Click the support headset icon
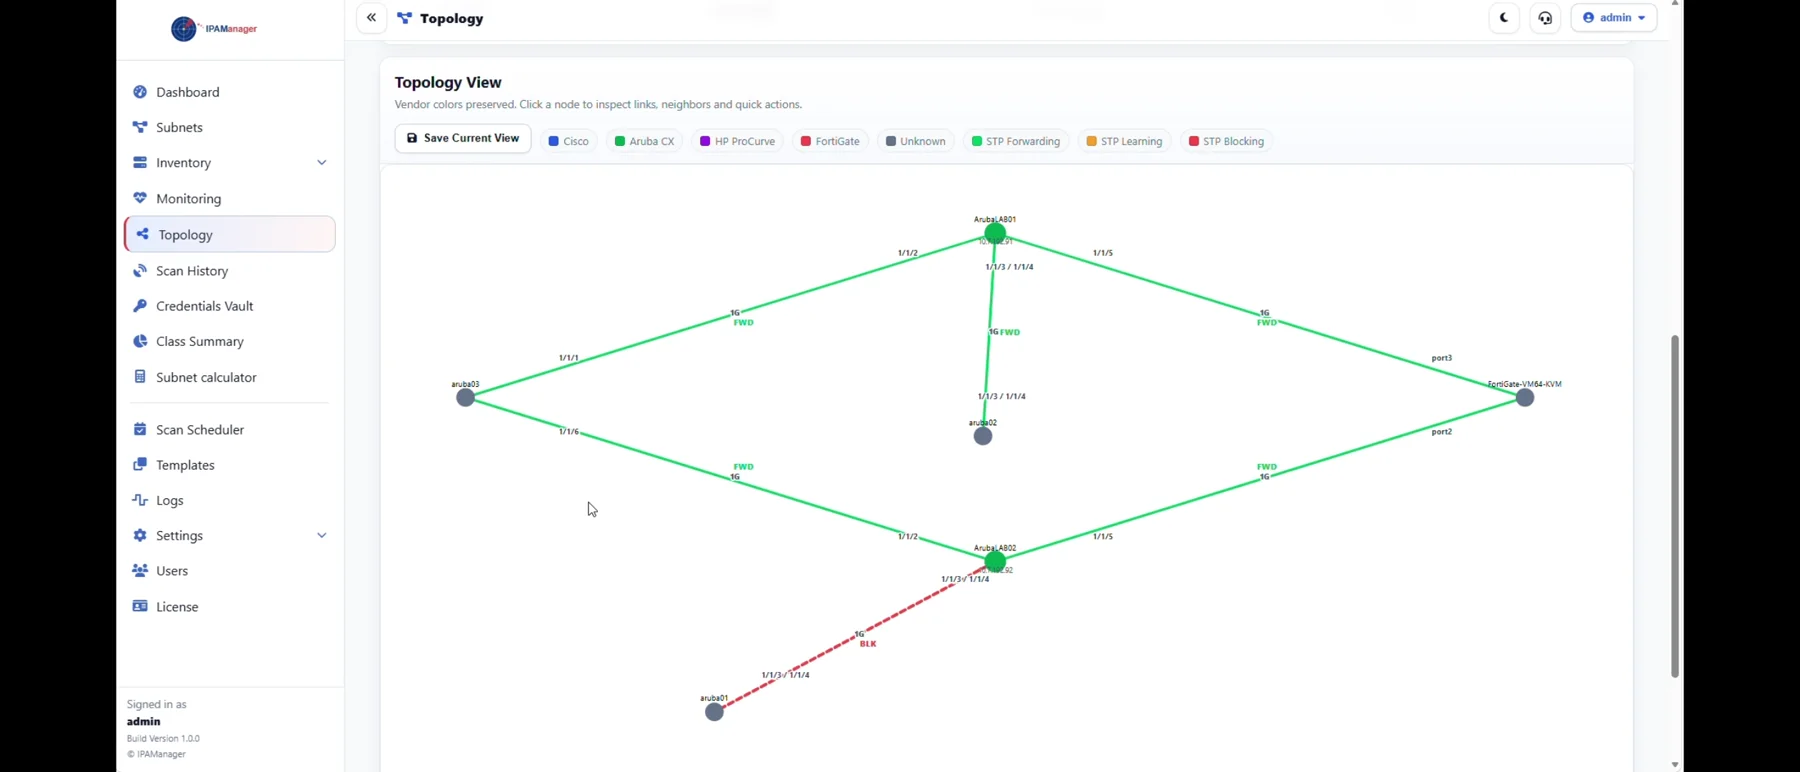1800x772 pixels. [1545, 18]
